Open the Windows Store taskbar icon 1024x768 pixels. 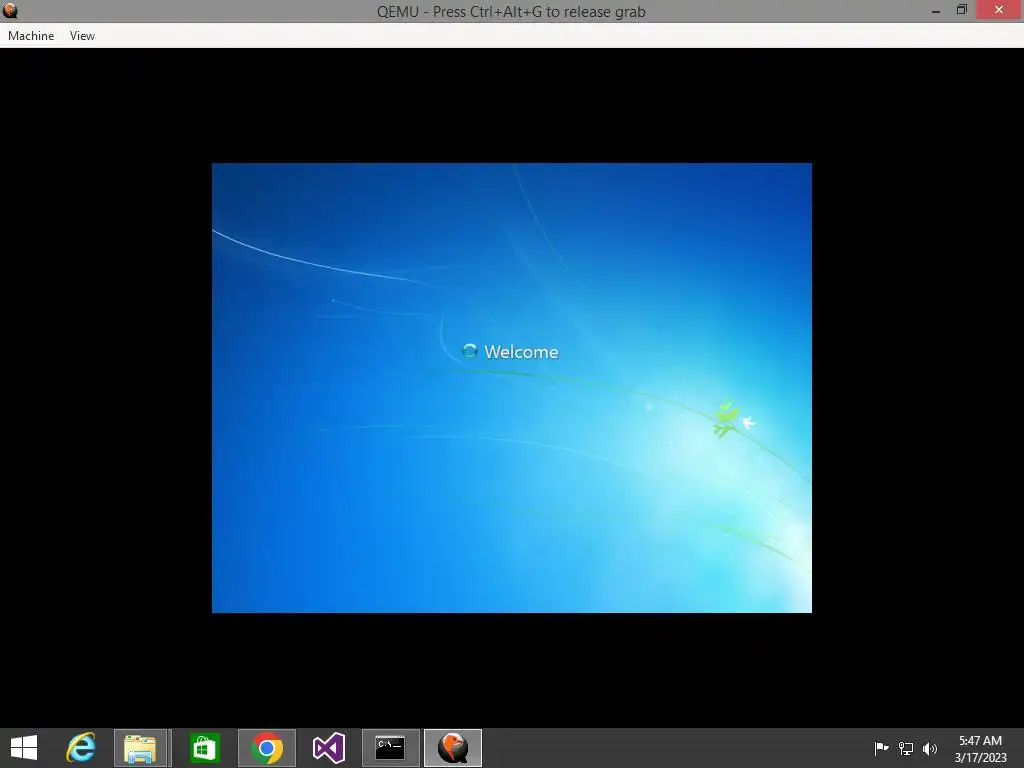point(204,748)
